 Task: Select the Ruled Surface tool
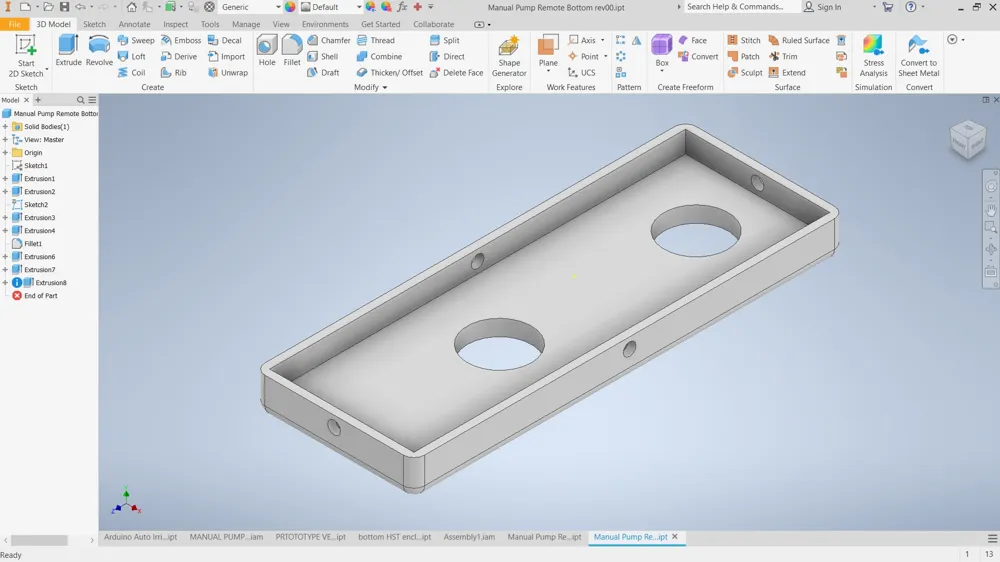799,40
